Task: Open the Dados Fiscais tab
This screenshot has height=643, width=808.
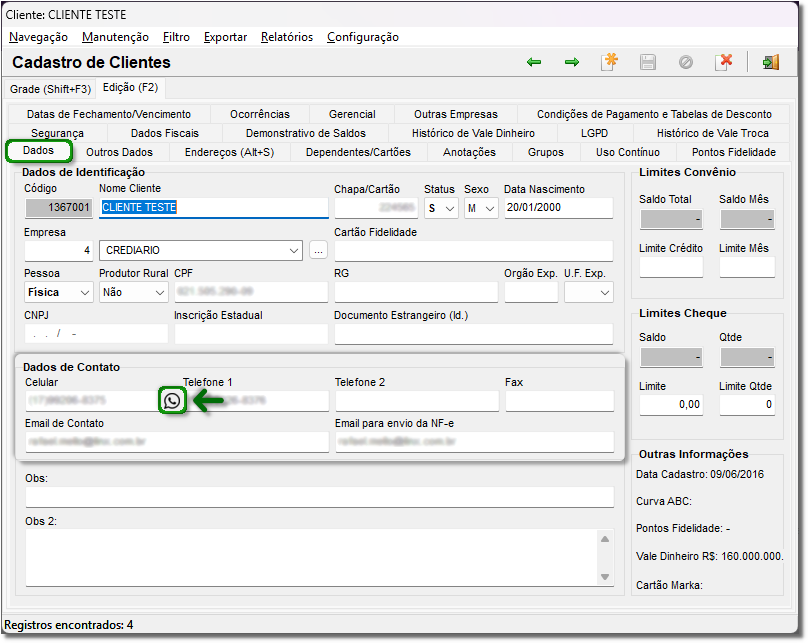Action: pyautogui.click(x=165, y=133)
